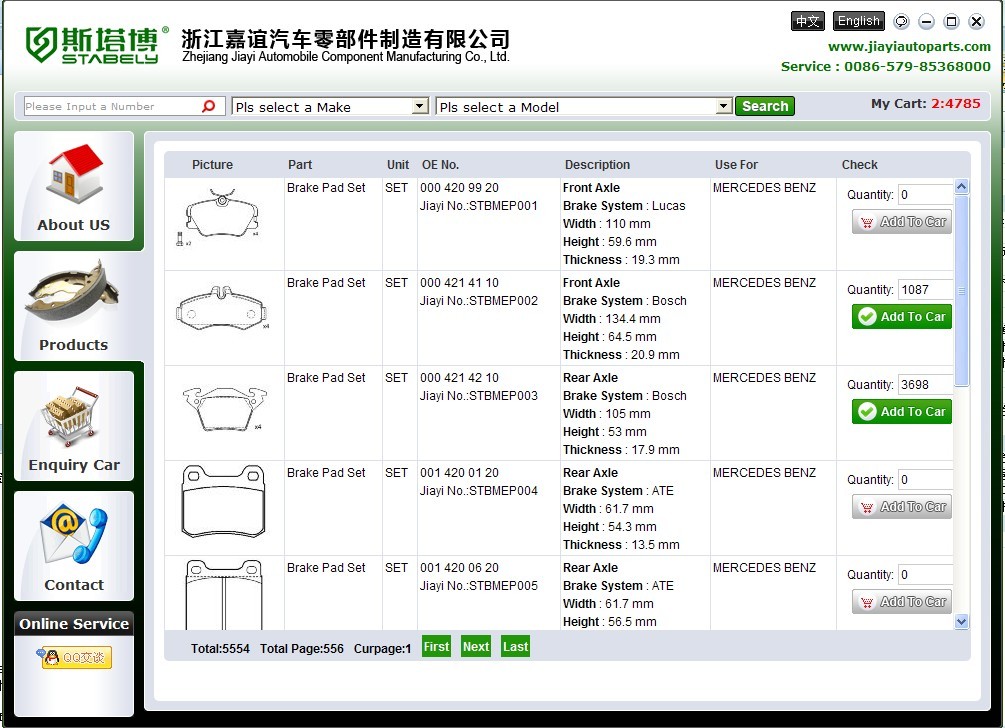Click the Description column header
This screenshot has width=1005, height=728.
point(597,165)
